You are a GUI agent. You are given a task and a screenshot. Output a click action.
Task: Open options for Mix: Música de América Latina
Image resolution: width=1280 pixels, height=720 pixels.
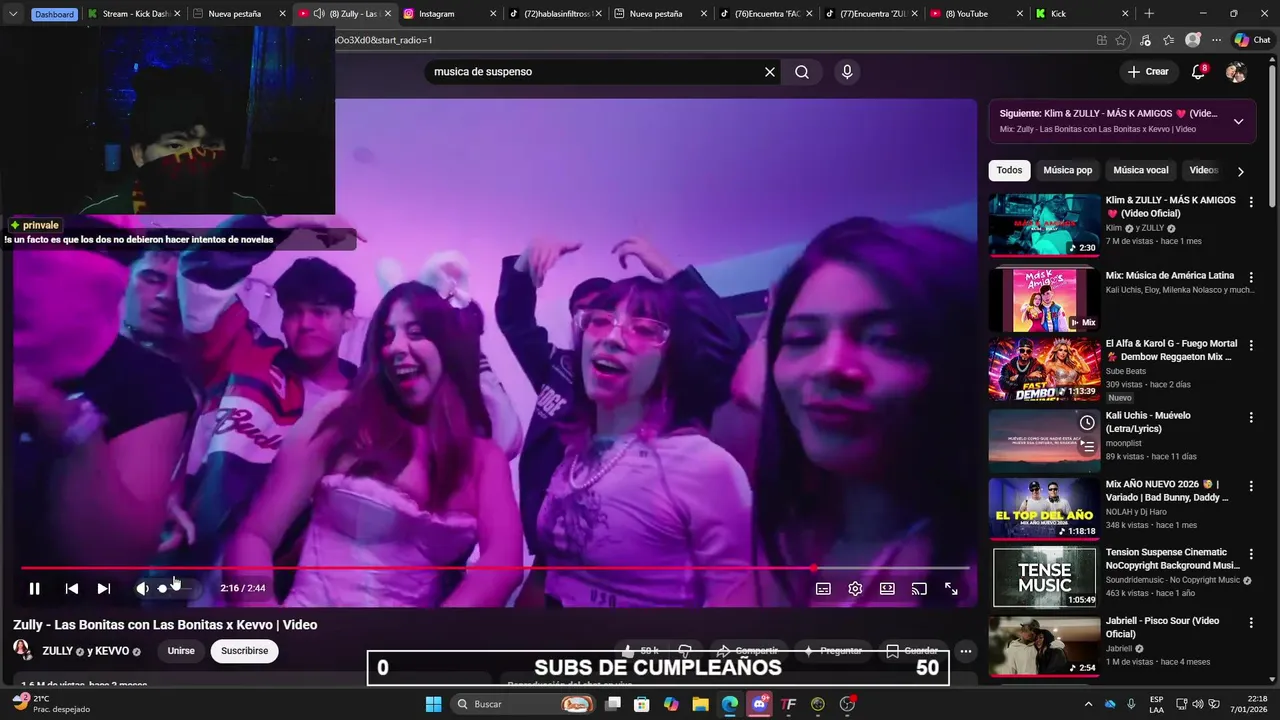[x=1250, y=277]
